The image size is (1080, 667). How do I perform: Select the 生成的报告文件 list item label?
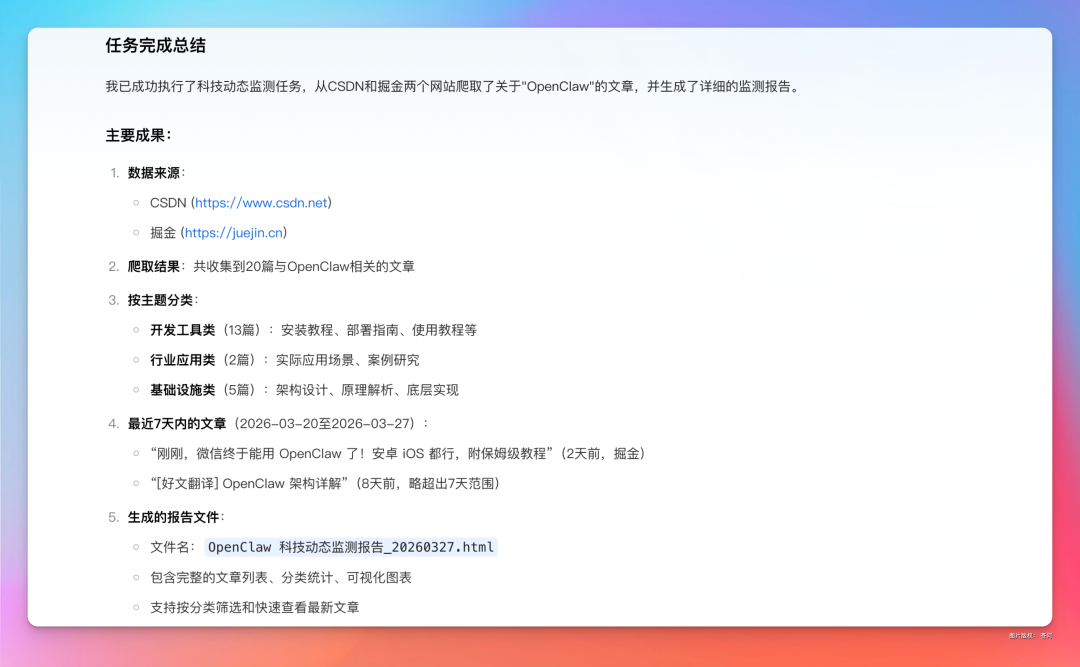pyautogui.click(x=175, y=517)
